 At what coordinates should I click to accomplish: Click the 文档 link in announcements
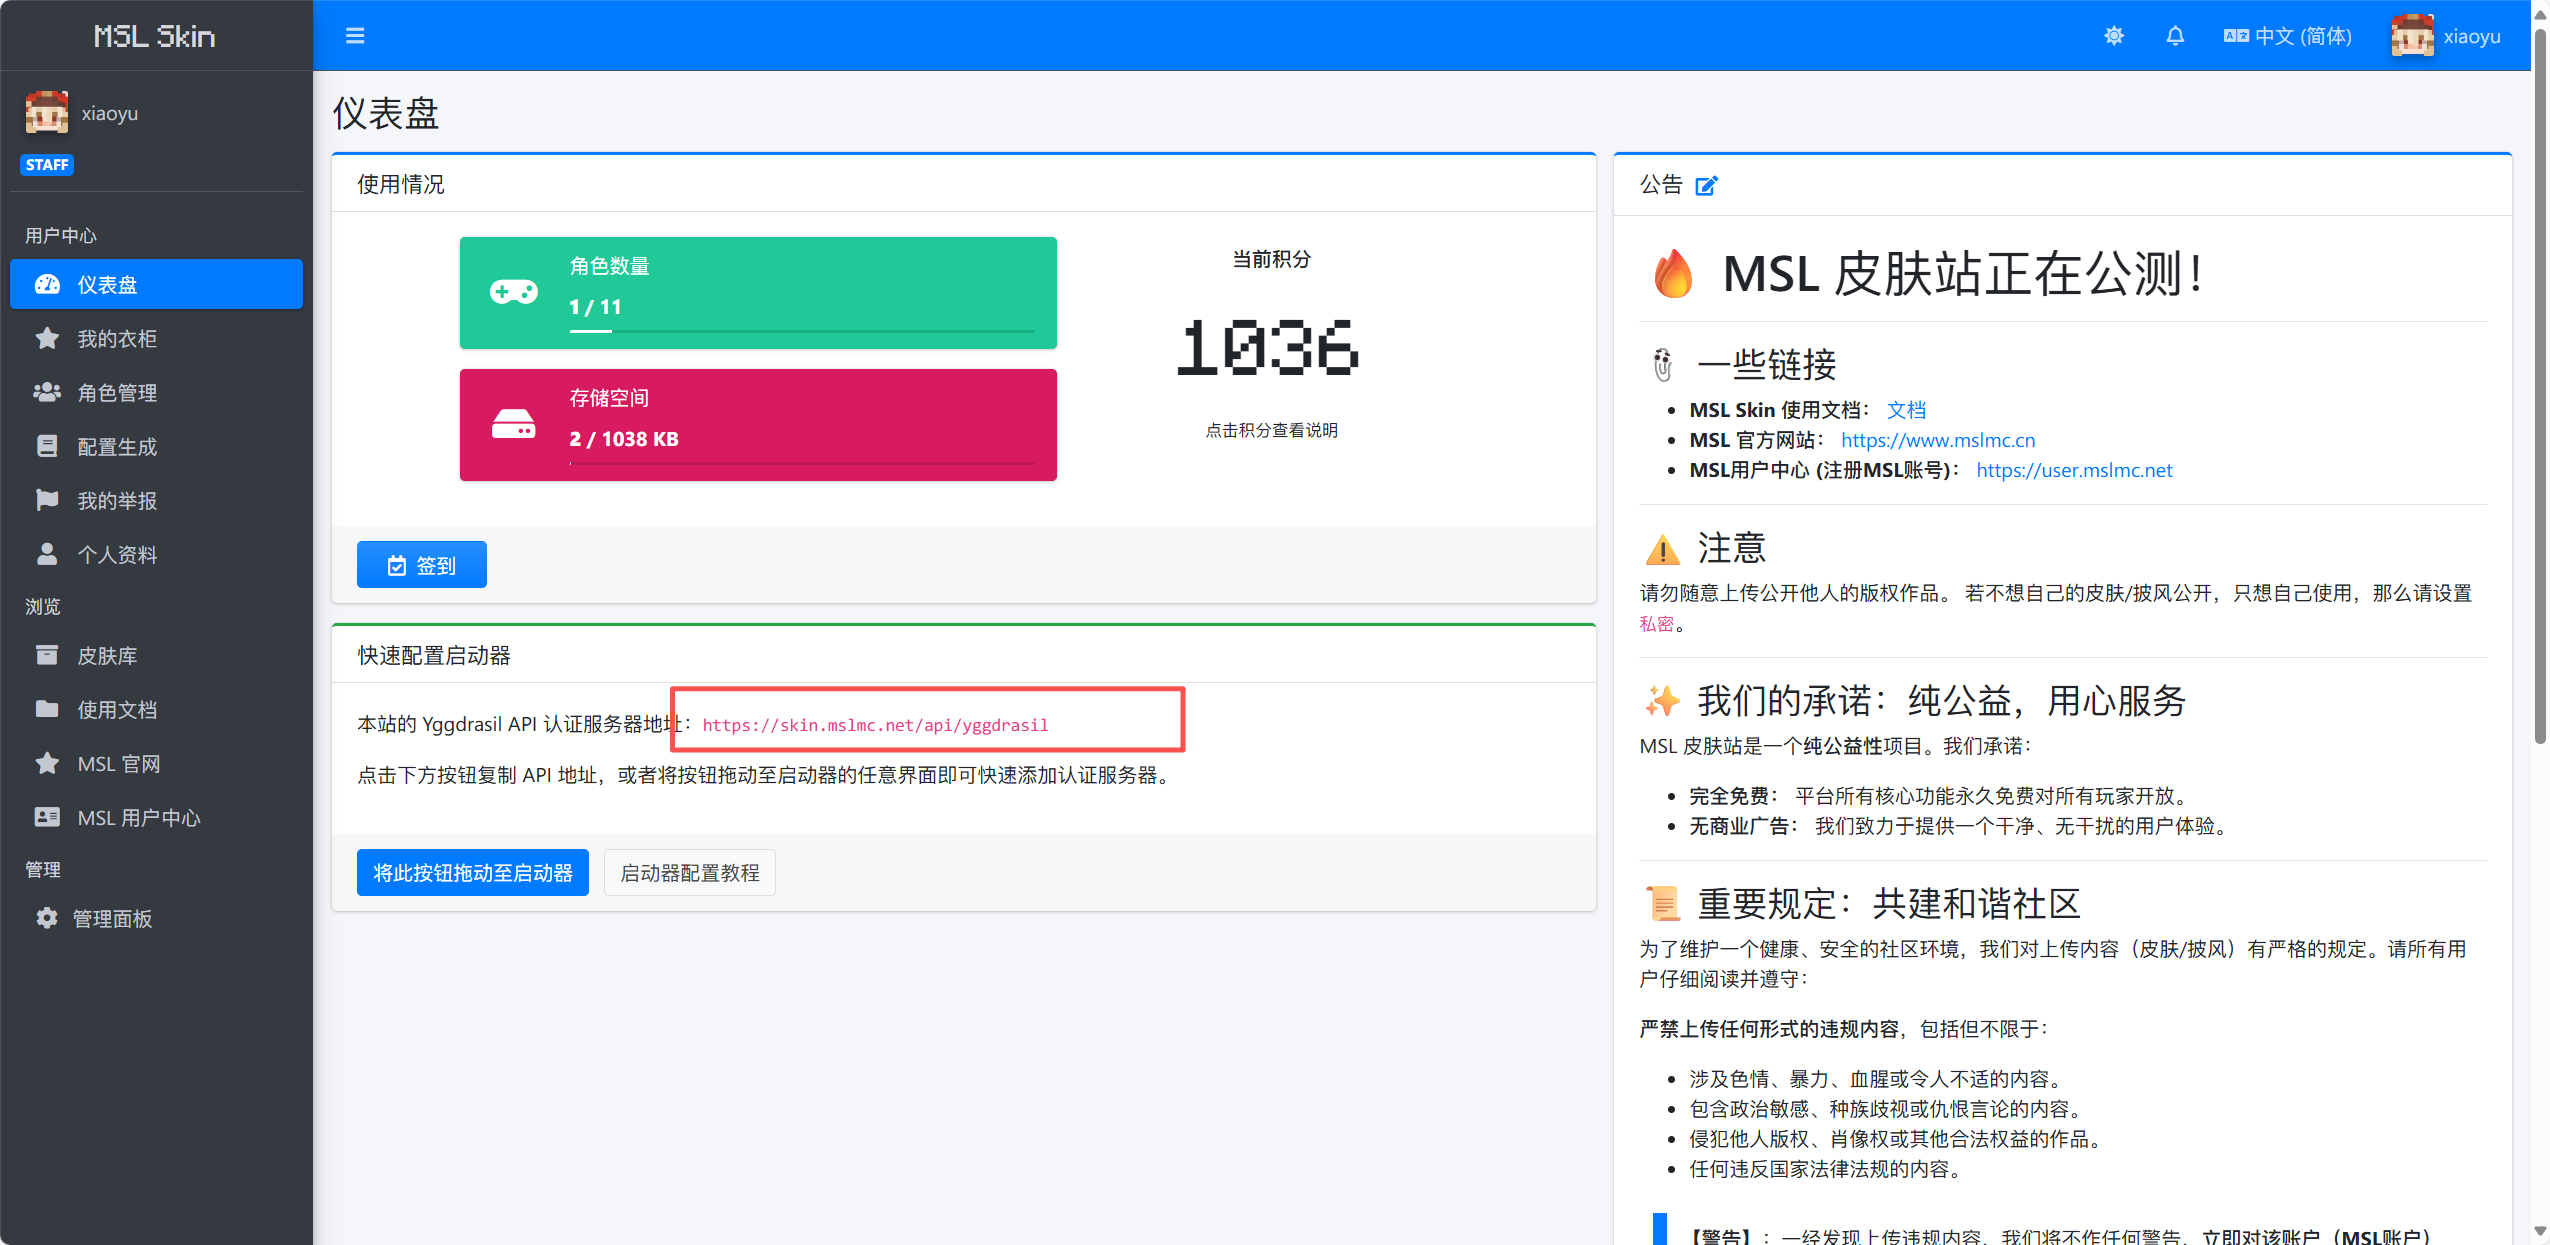click(x=1905, y=410)
